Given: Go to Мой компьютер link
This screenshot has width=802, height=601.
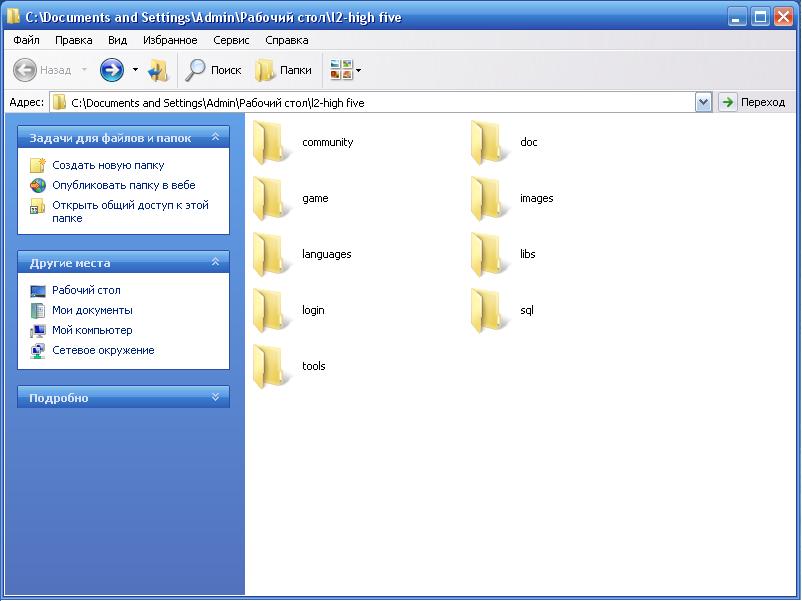Looking at the screenshot, I should click(92, 330).
